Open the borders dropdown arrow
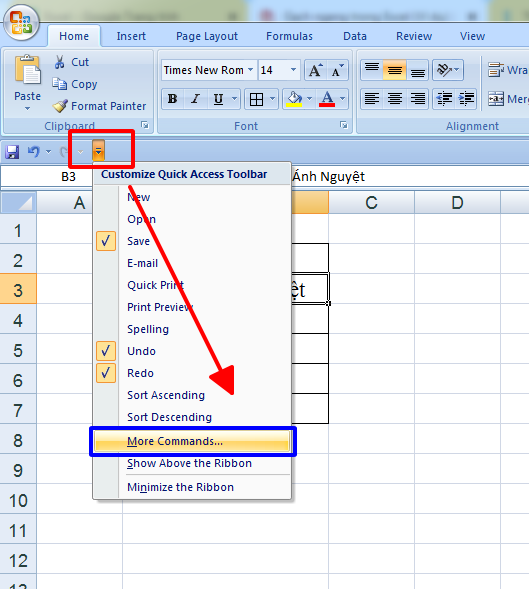529x589 pixels. pyautogui.click(x=272, y=99)
